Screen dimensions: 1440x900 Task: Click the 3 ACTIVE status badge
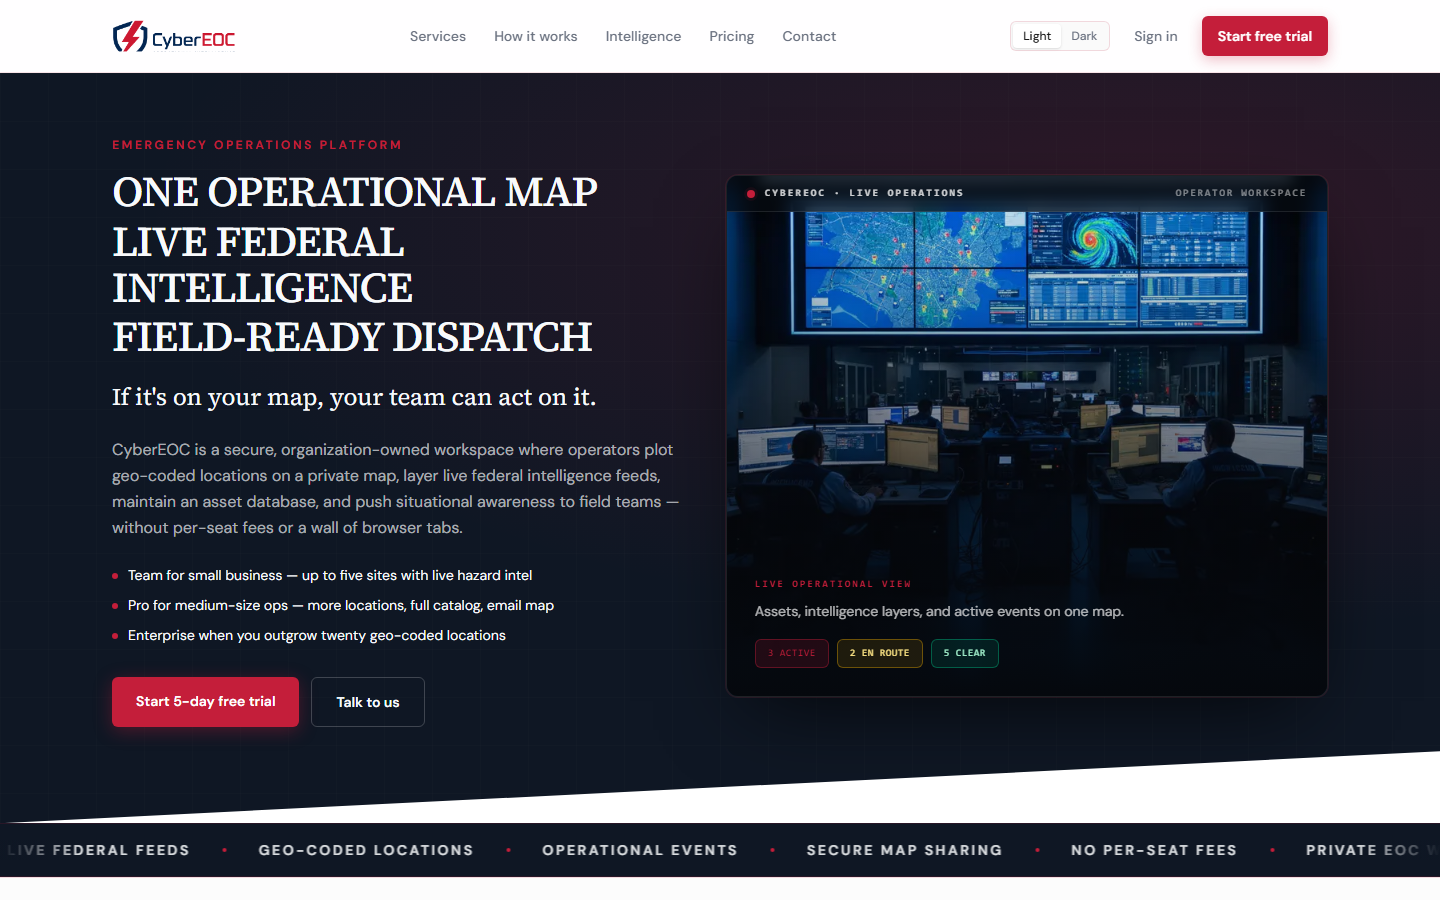pyautogui.click(x=792, y=653)
